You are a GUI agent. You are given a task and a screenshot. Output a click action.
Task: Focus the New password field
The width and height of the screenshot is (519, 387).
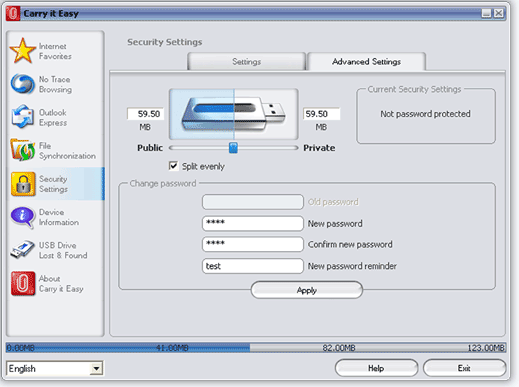coord(253,223)
